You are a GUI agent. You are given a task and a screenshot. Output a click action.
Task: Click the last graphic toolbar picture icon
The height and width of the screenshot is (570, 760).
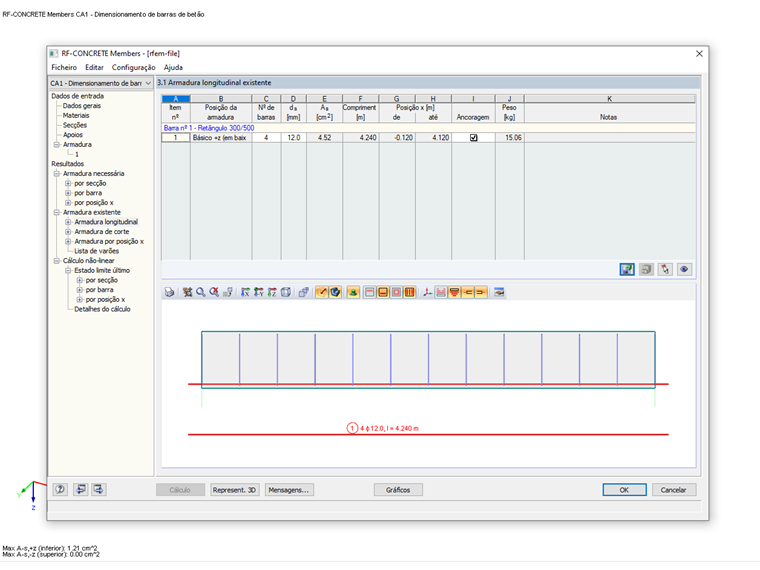tap(499, 292)
